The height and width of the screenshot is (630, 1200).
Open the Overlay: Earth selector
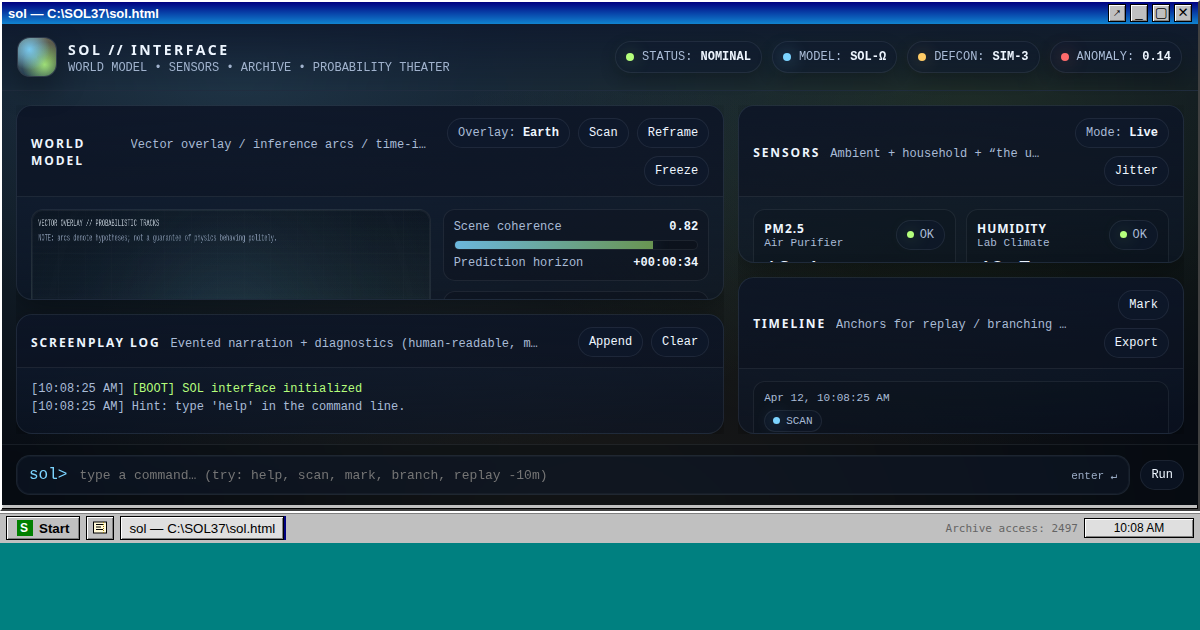tap(508, 133)
